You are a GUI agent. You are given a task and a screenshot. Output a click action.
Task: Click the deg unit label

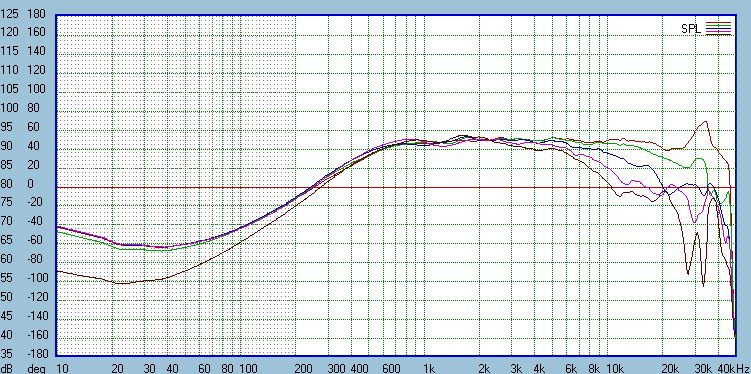click(x=36, y=369)
